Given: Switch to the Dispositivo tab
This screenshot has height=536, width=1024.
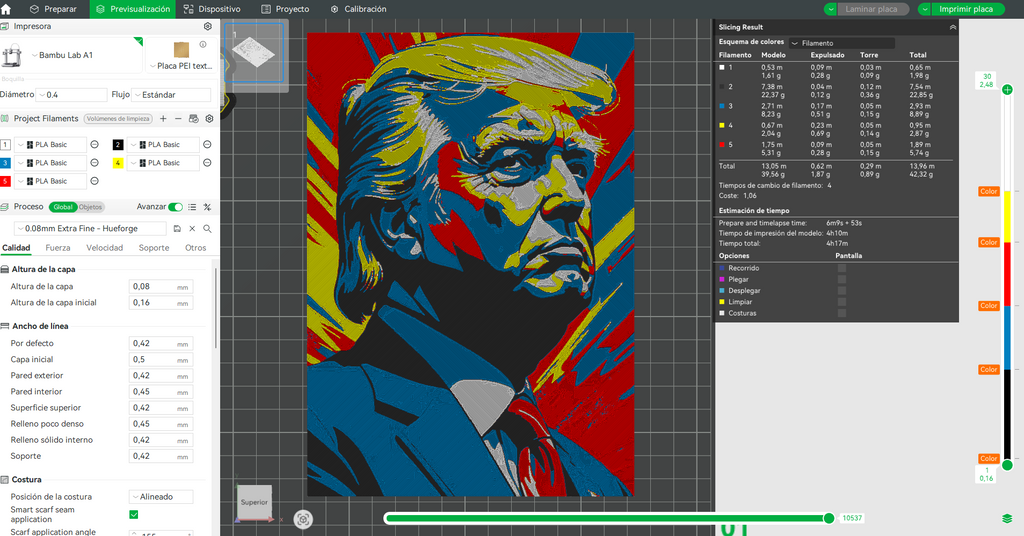Looking at the screenshot, I should click(212, 9).
